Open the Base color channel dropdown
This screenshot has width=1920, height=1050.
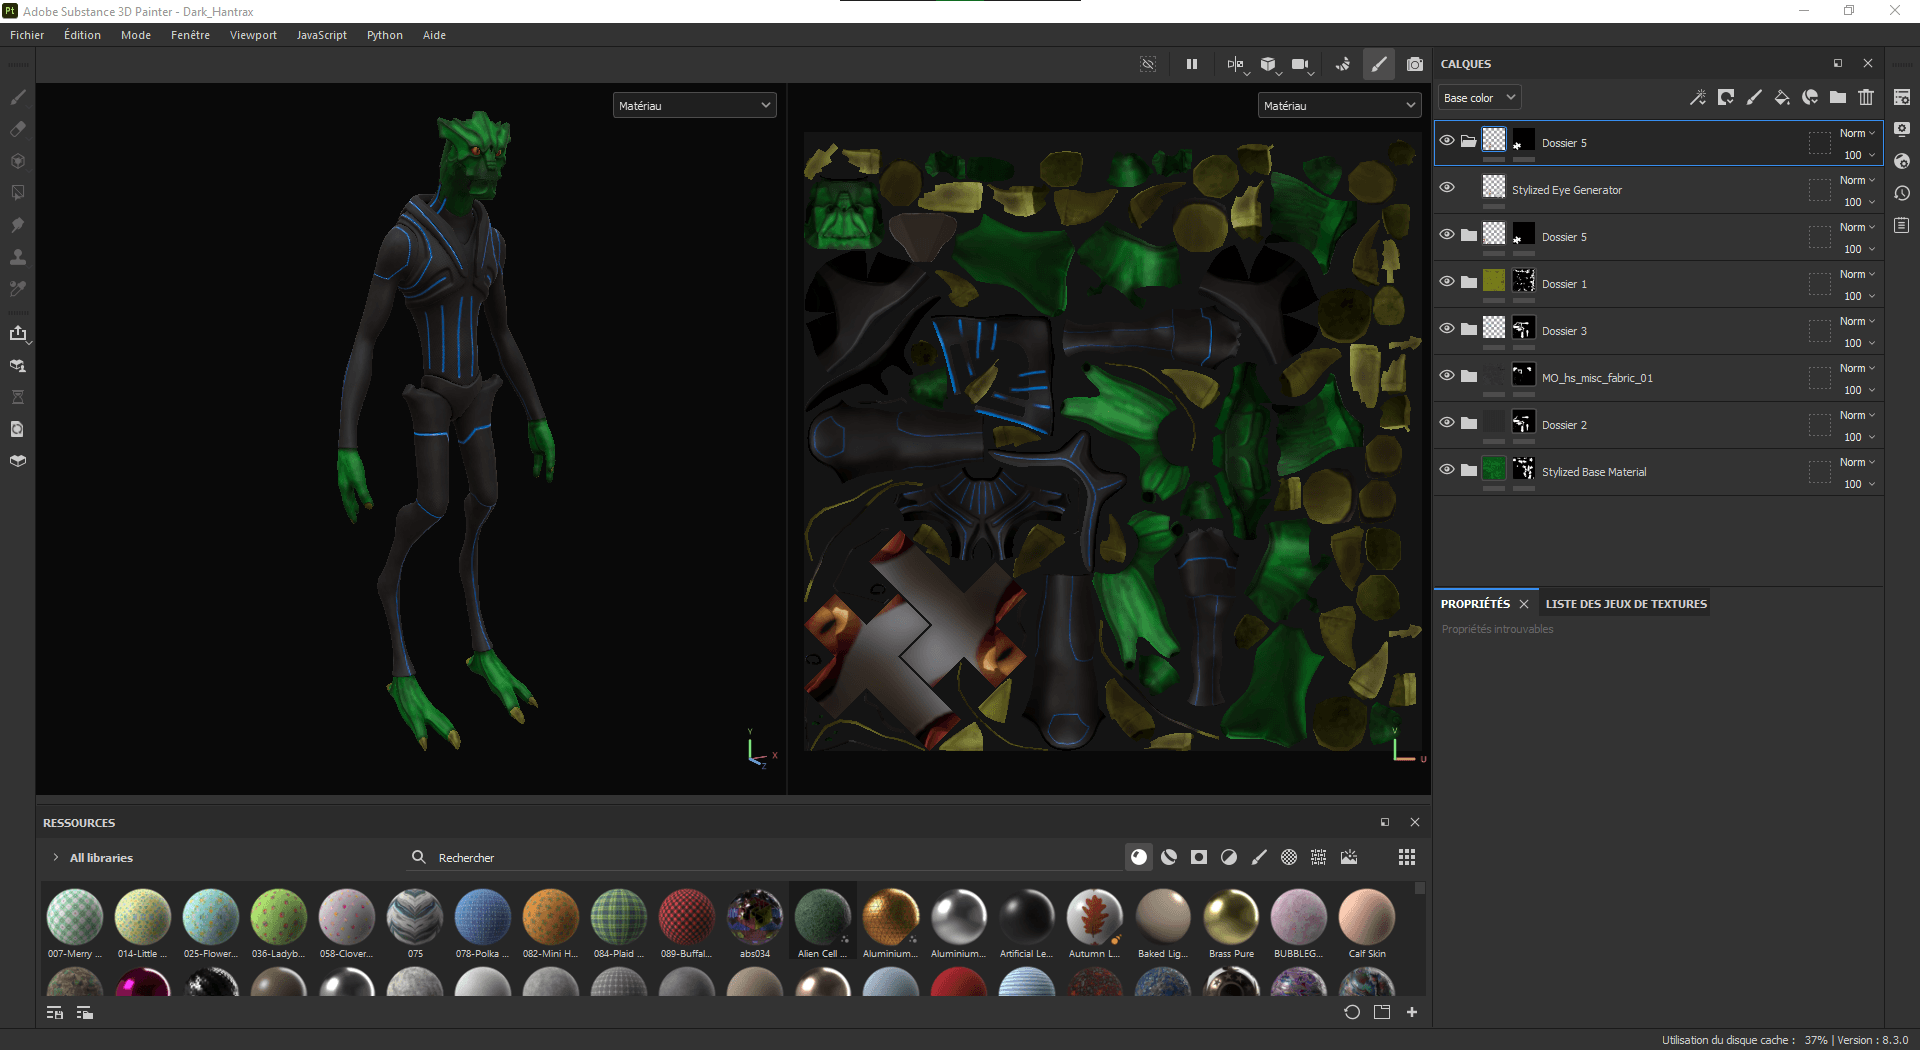pos(1480,97)
